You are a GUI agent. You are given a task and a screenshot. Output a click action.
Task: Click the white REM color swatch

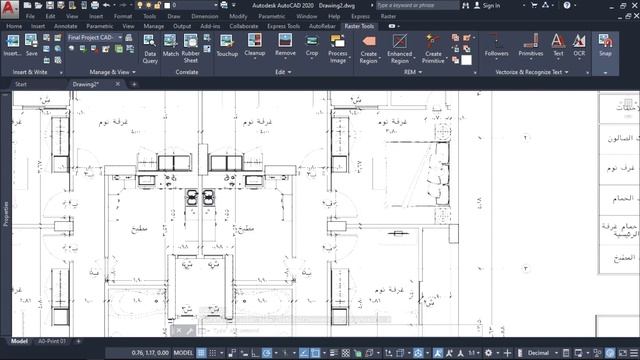[467, 60]
